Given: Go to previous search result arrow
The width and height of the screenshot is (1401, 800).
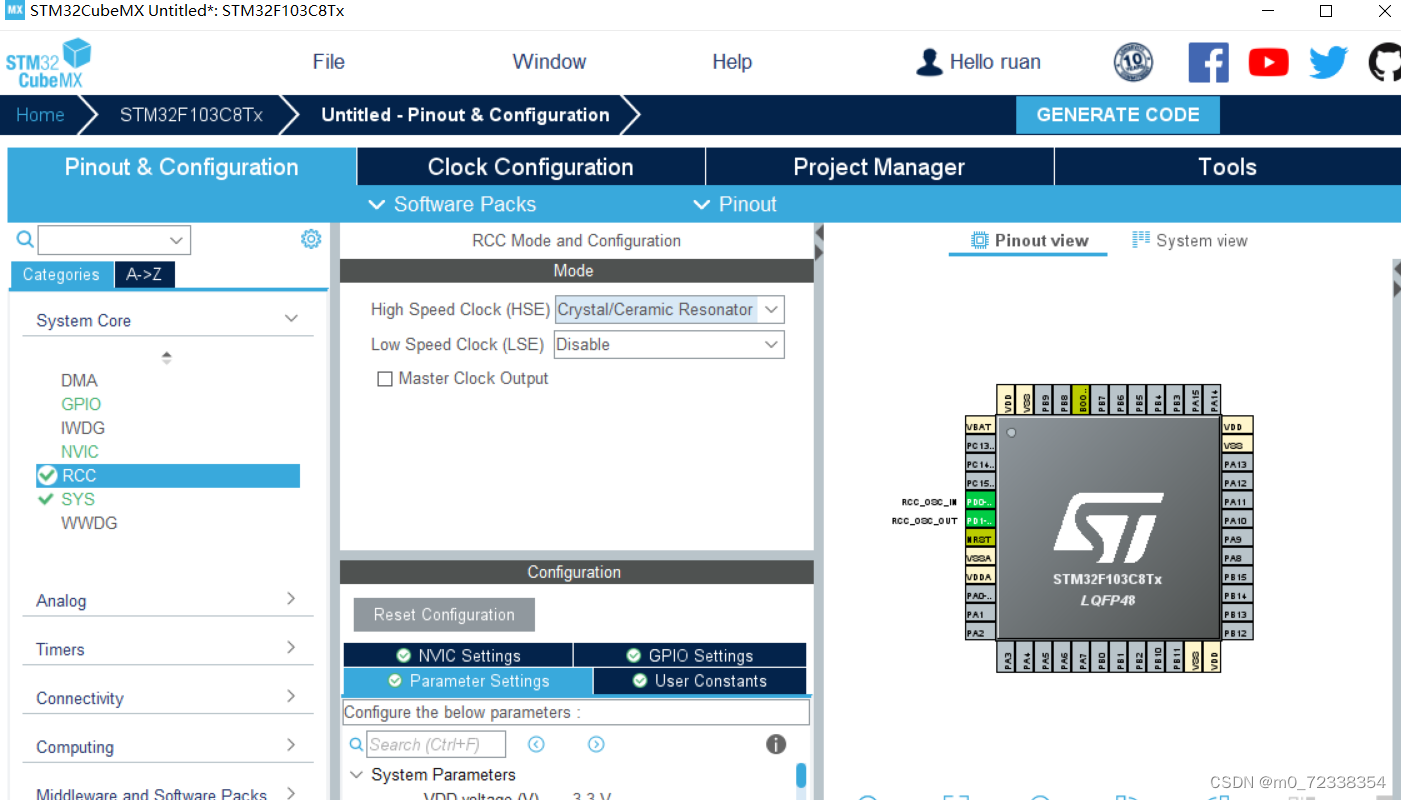Looking at the screenshot, I should tap(536, 744).
